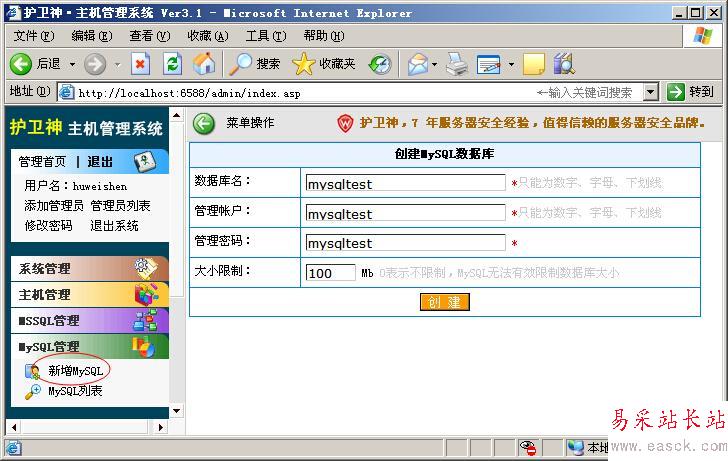
Task: Click sidebar vertical scrollbar up arrow
Action: 177,115
